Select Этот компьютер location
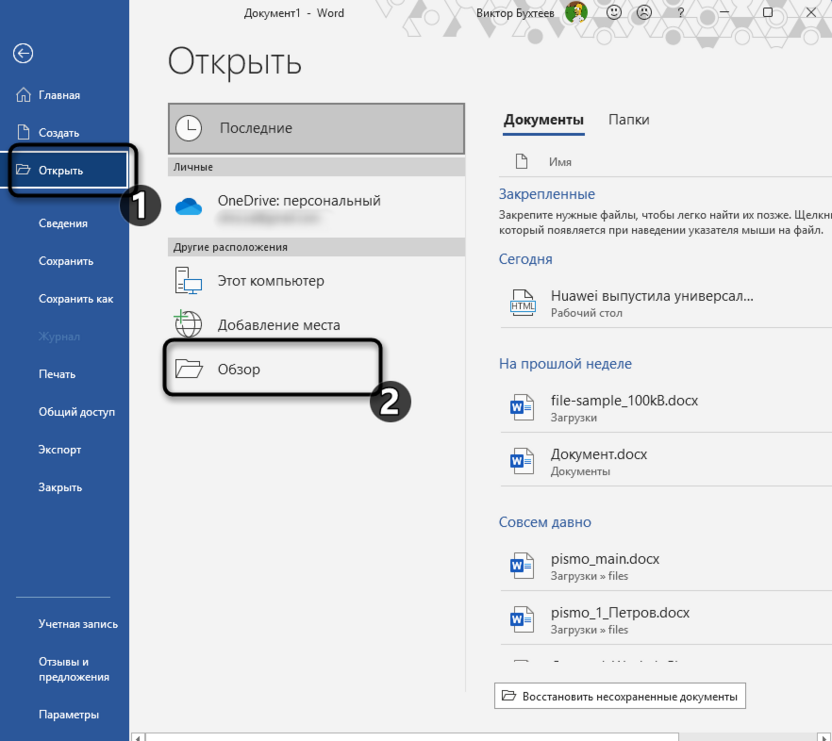Image resolution: width=832 pixels, height=741 pixels. (316, 281)
